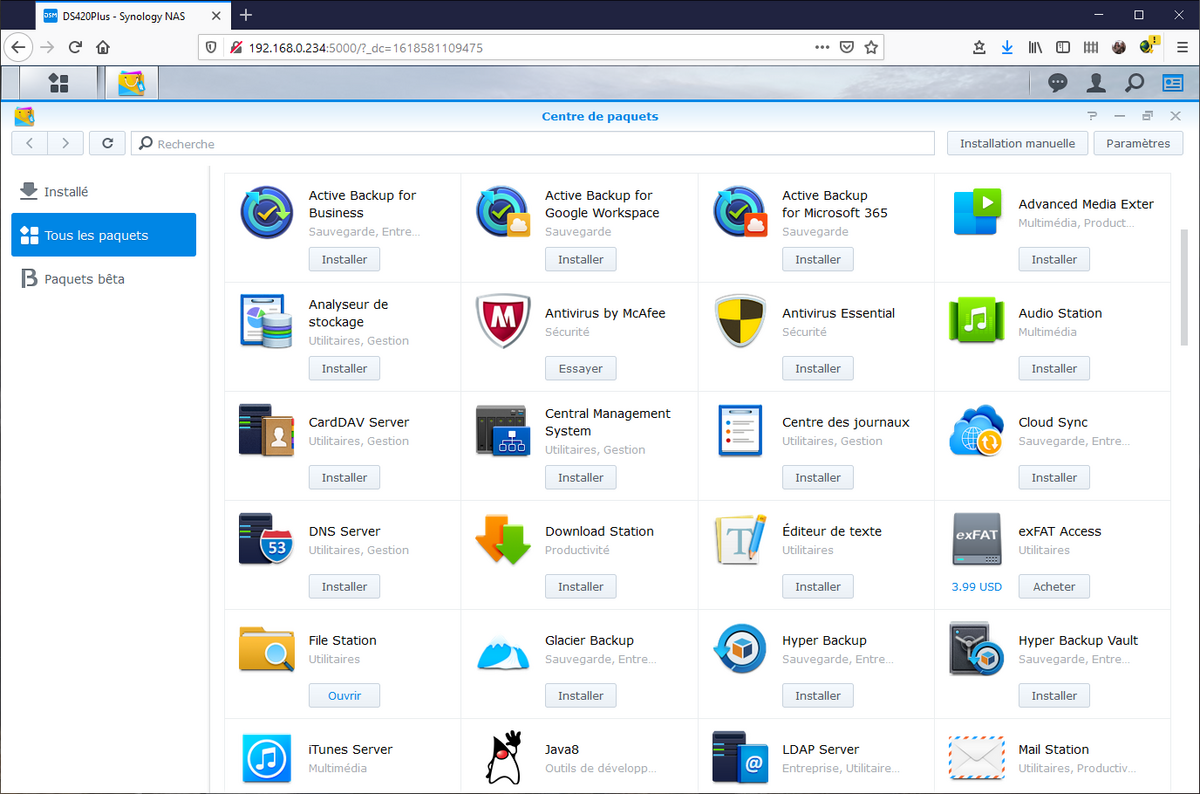Click the Hyper Backup icon

pos(740,648)
